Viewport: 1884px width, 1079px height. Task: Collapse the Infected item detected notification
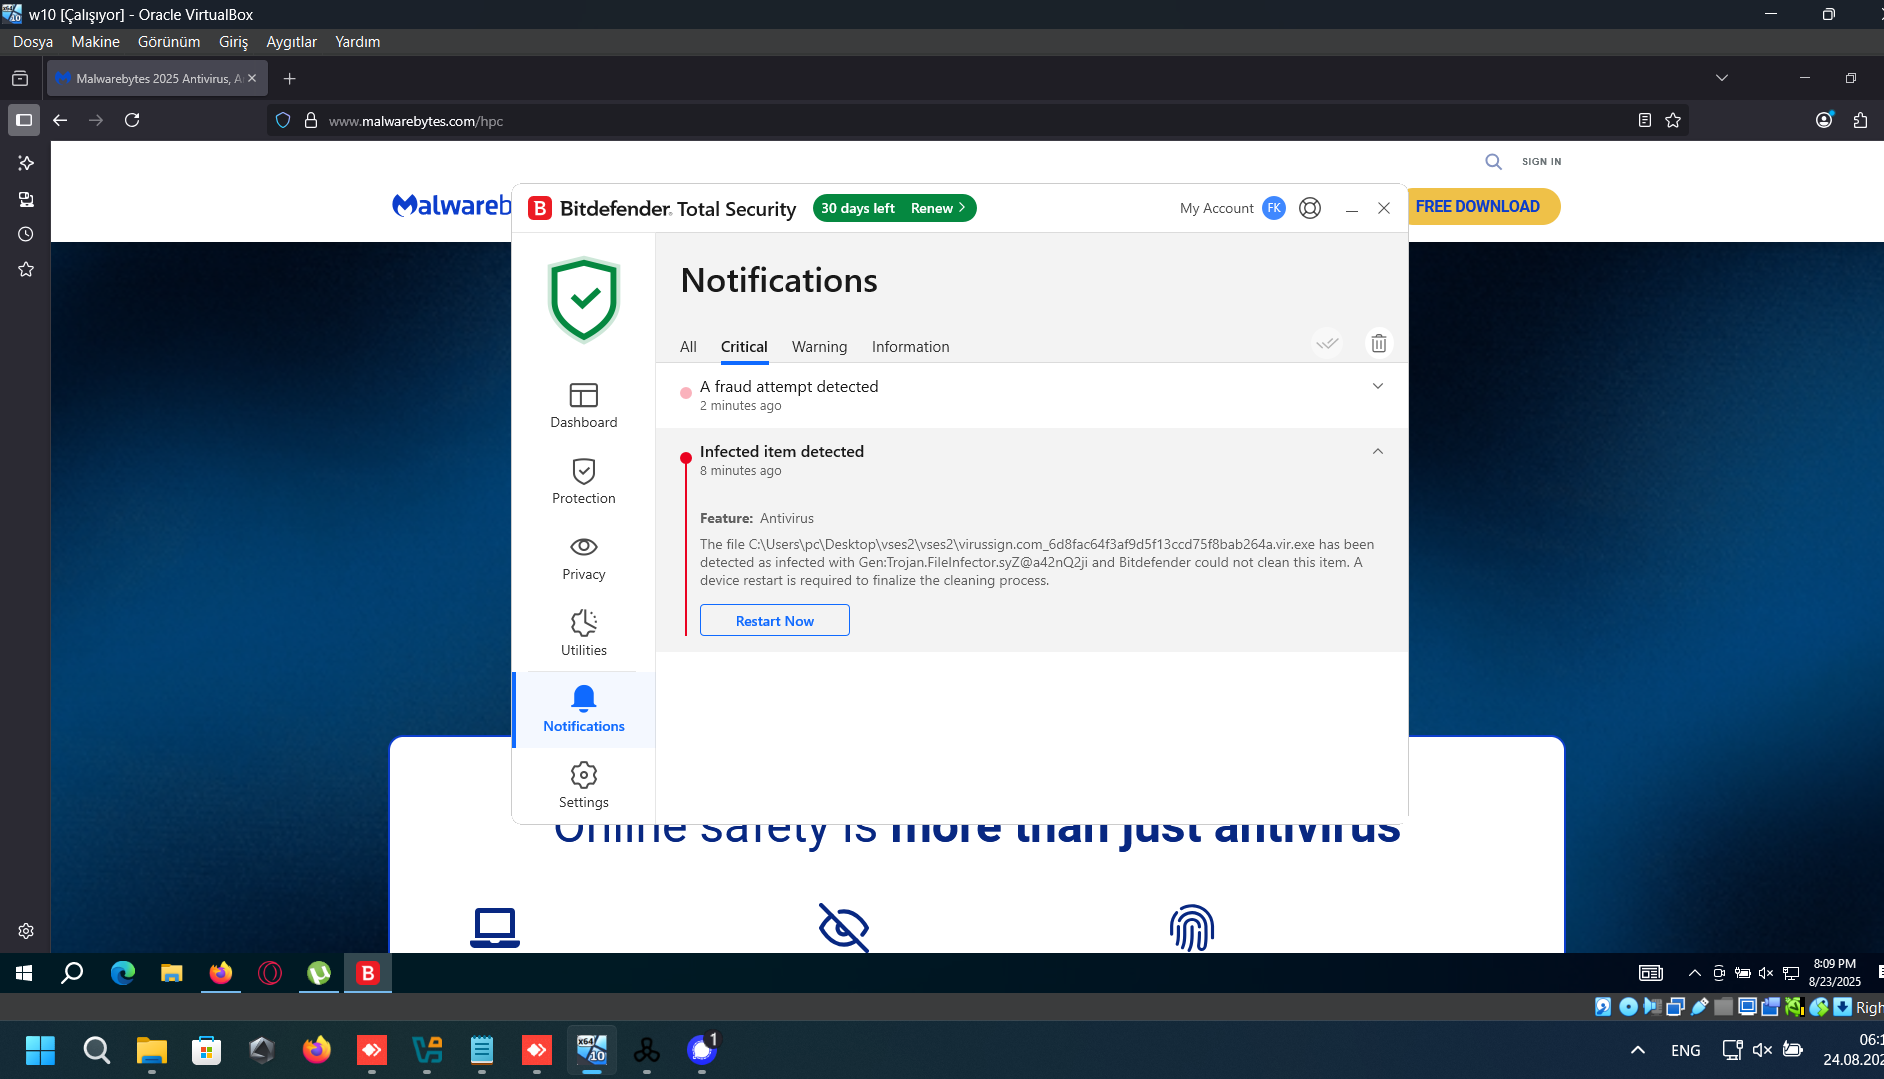tap(1377, 451)
